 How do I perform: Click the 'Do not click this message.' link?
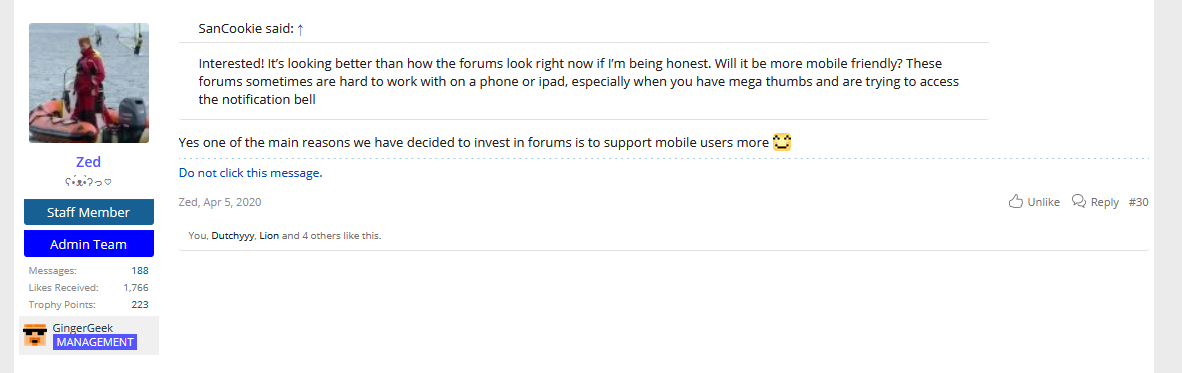tap(250, 173)
